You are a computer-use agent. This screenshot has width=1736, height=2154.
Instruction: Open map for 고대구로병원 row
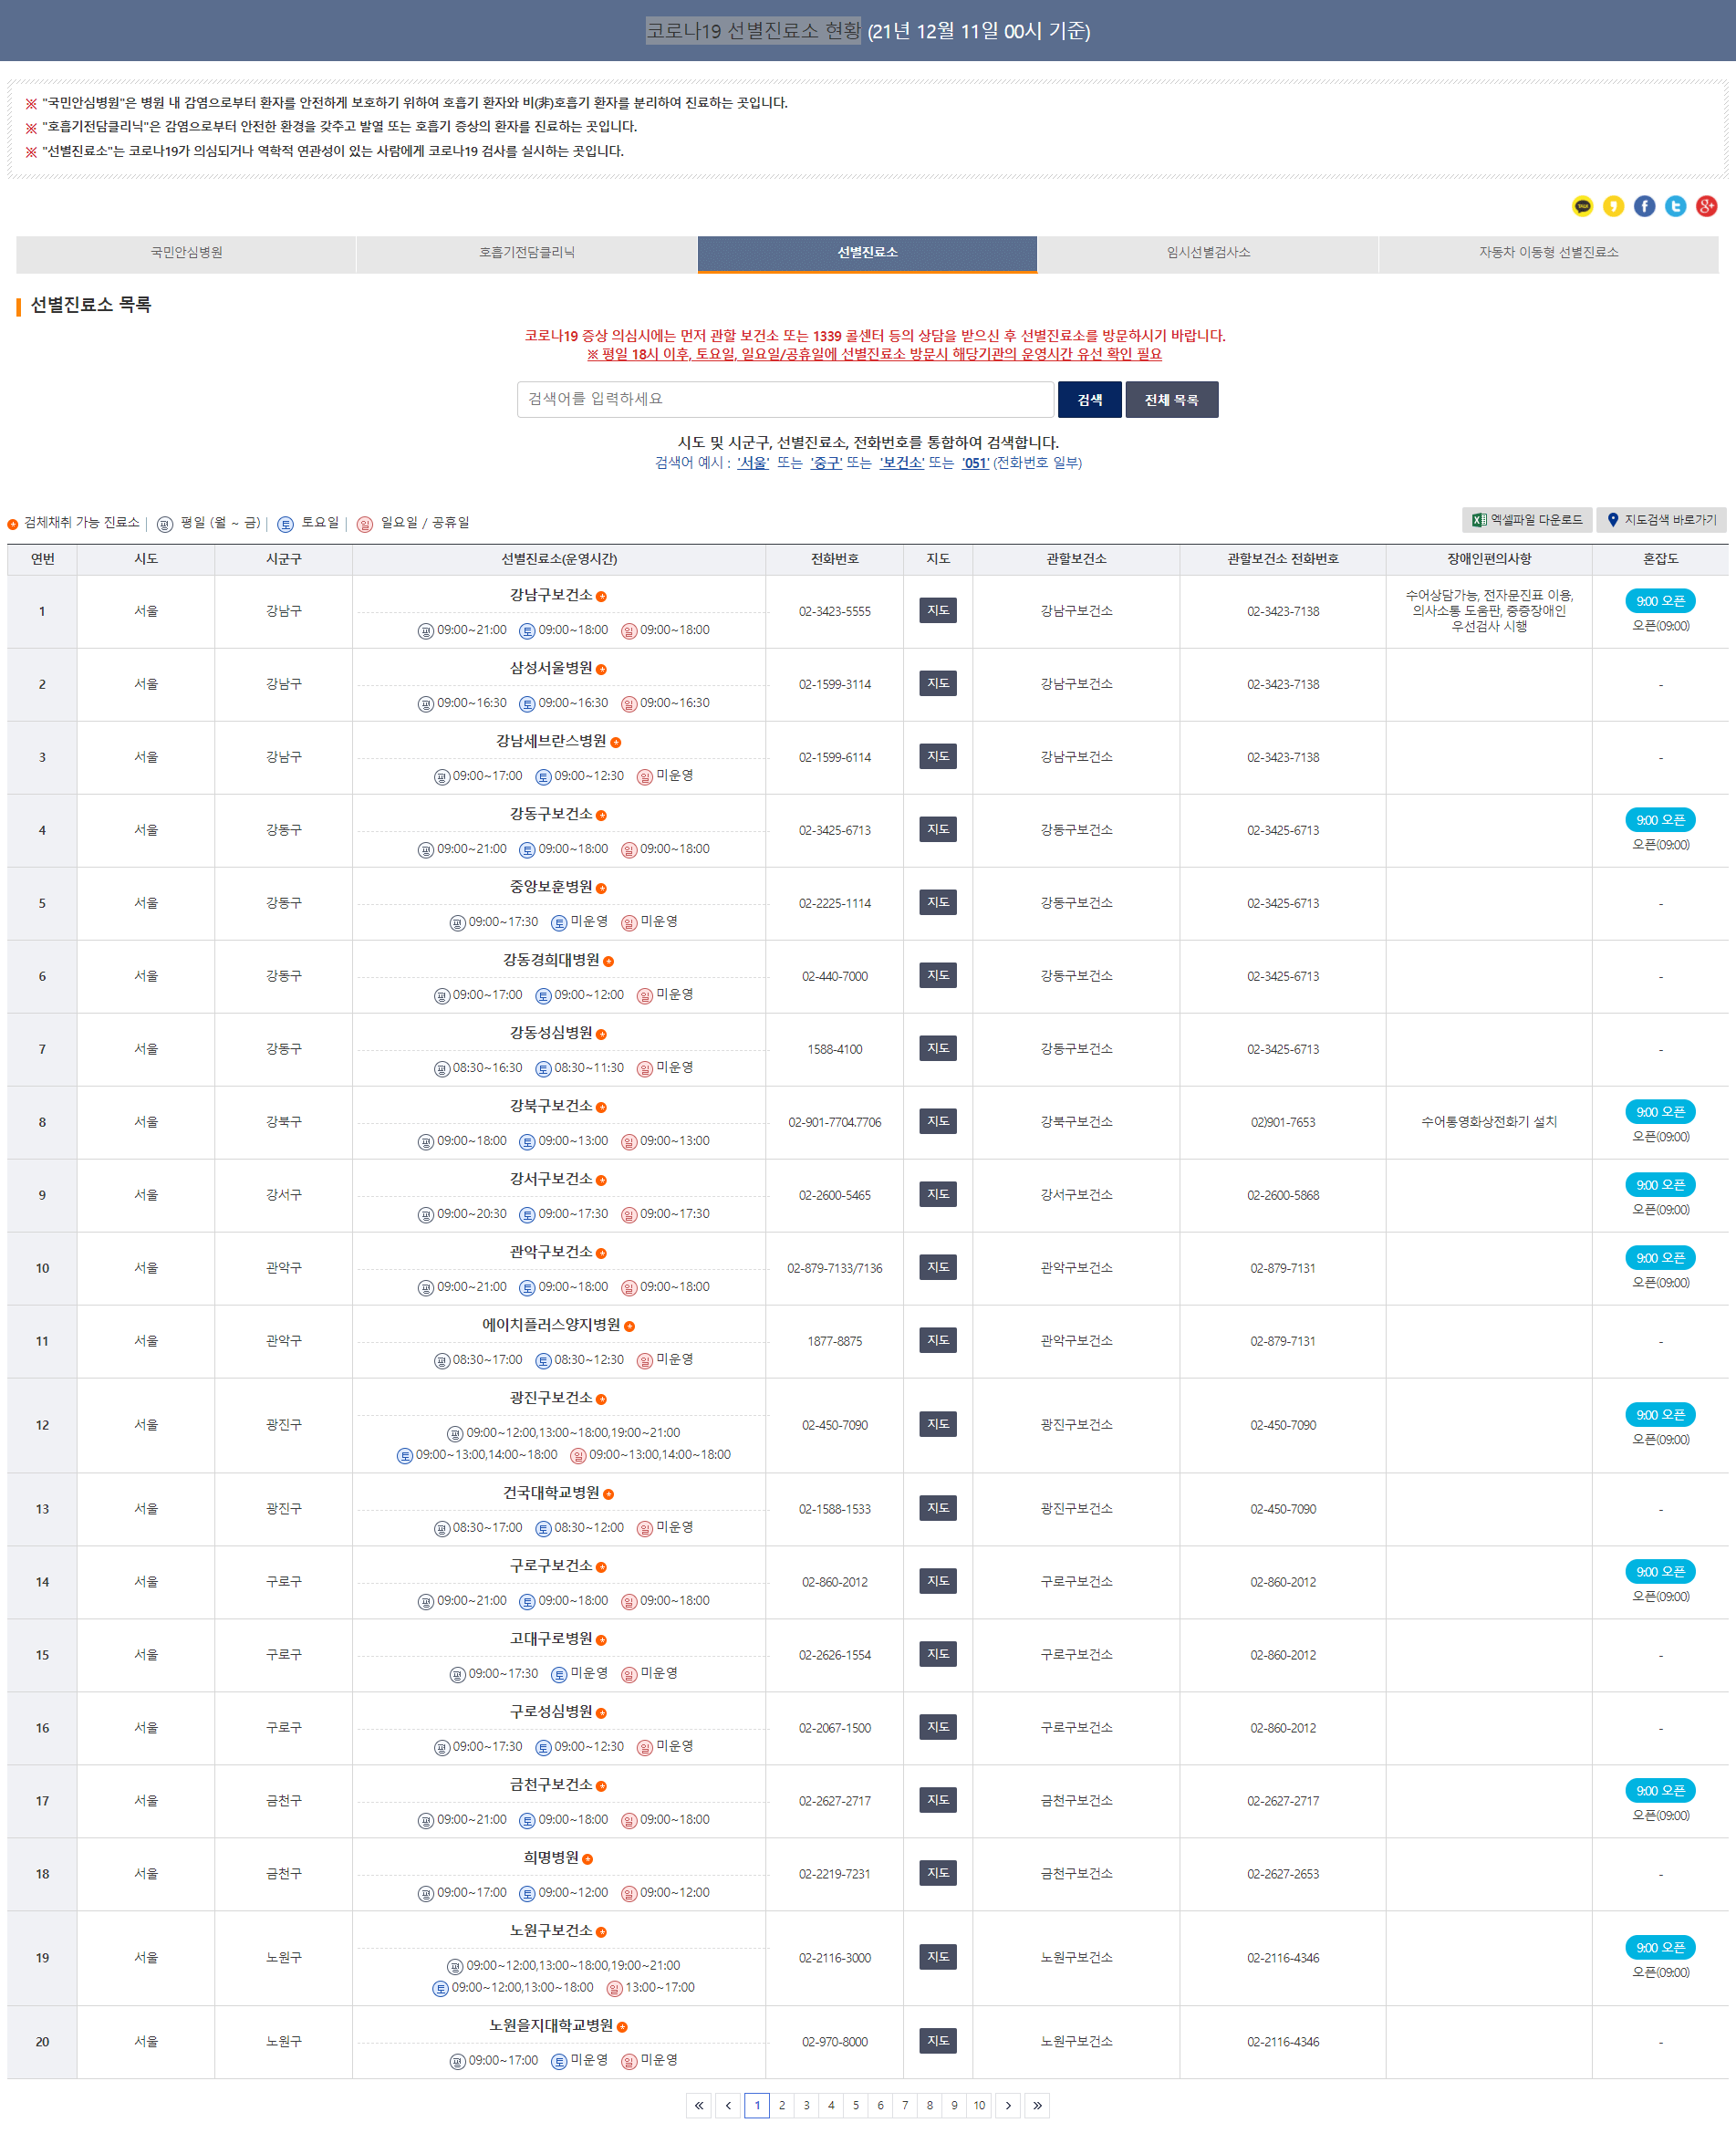[x=937, y=1654]
